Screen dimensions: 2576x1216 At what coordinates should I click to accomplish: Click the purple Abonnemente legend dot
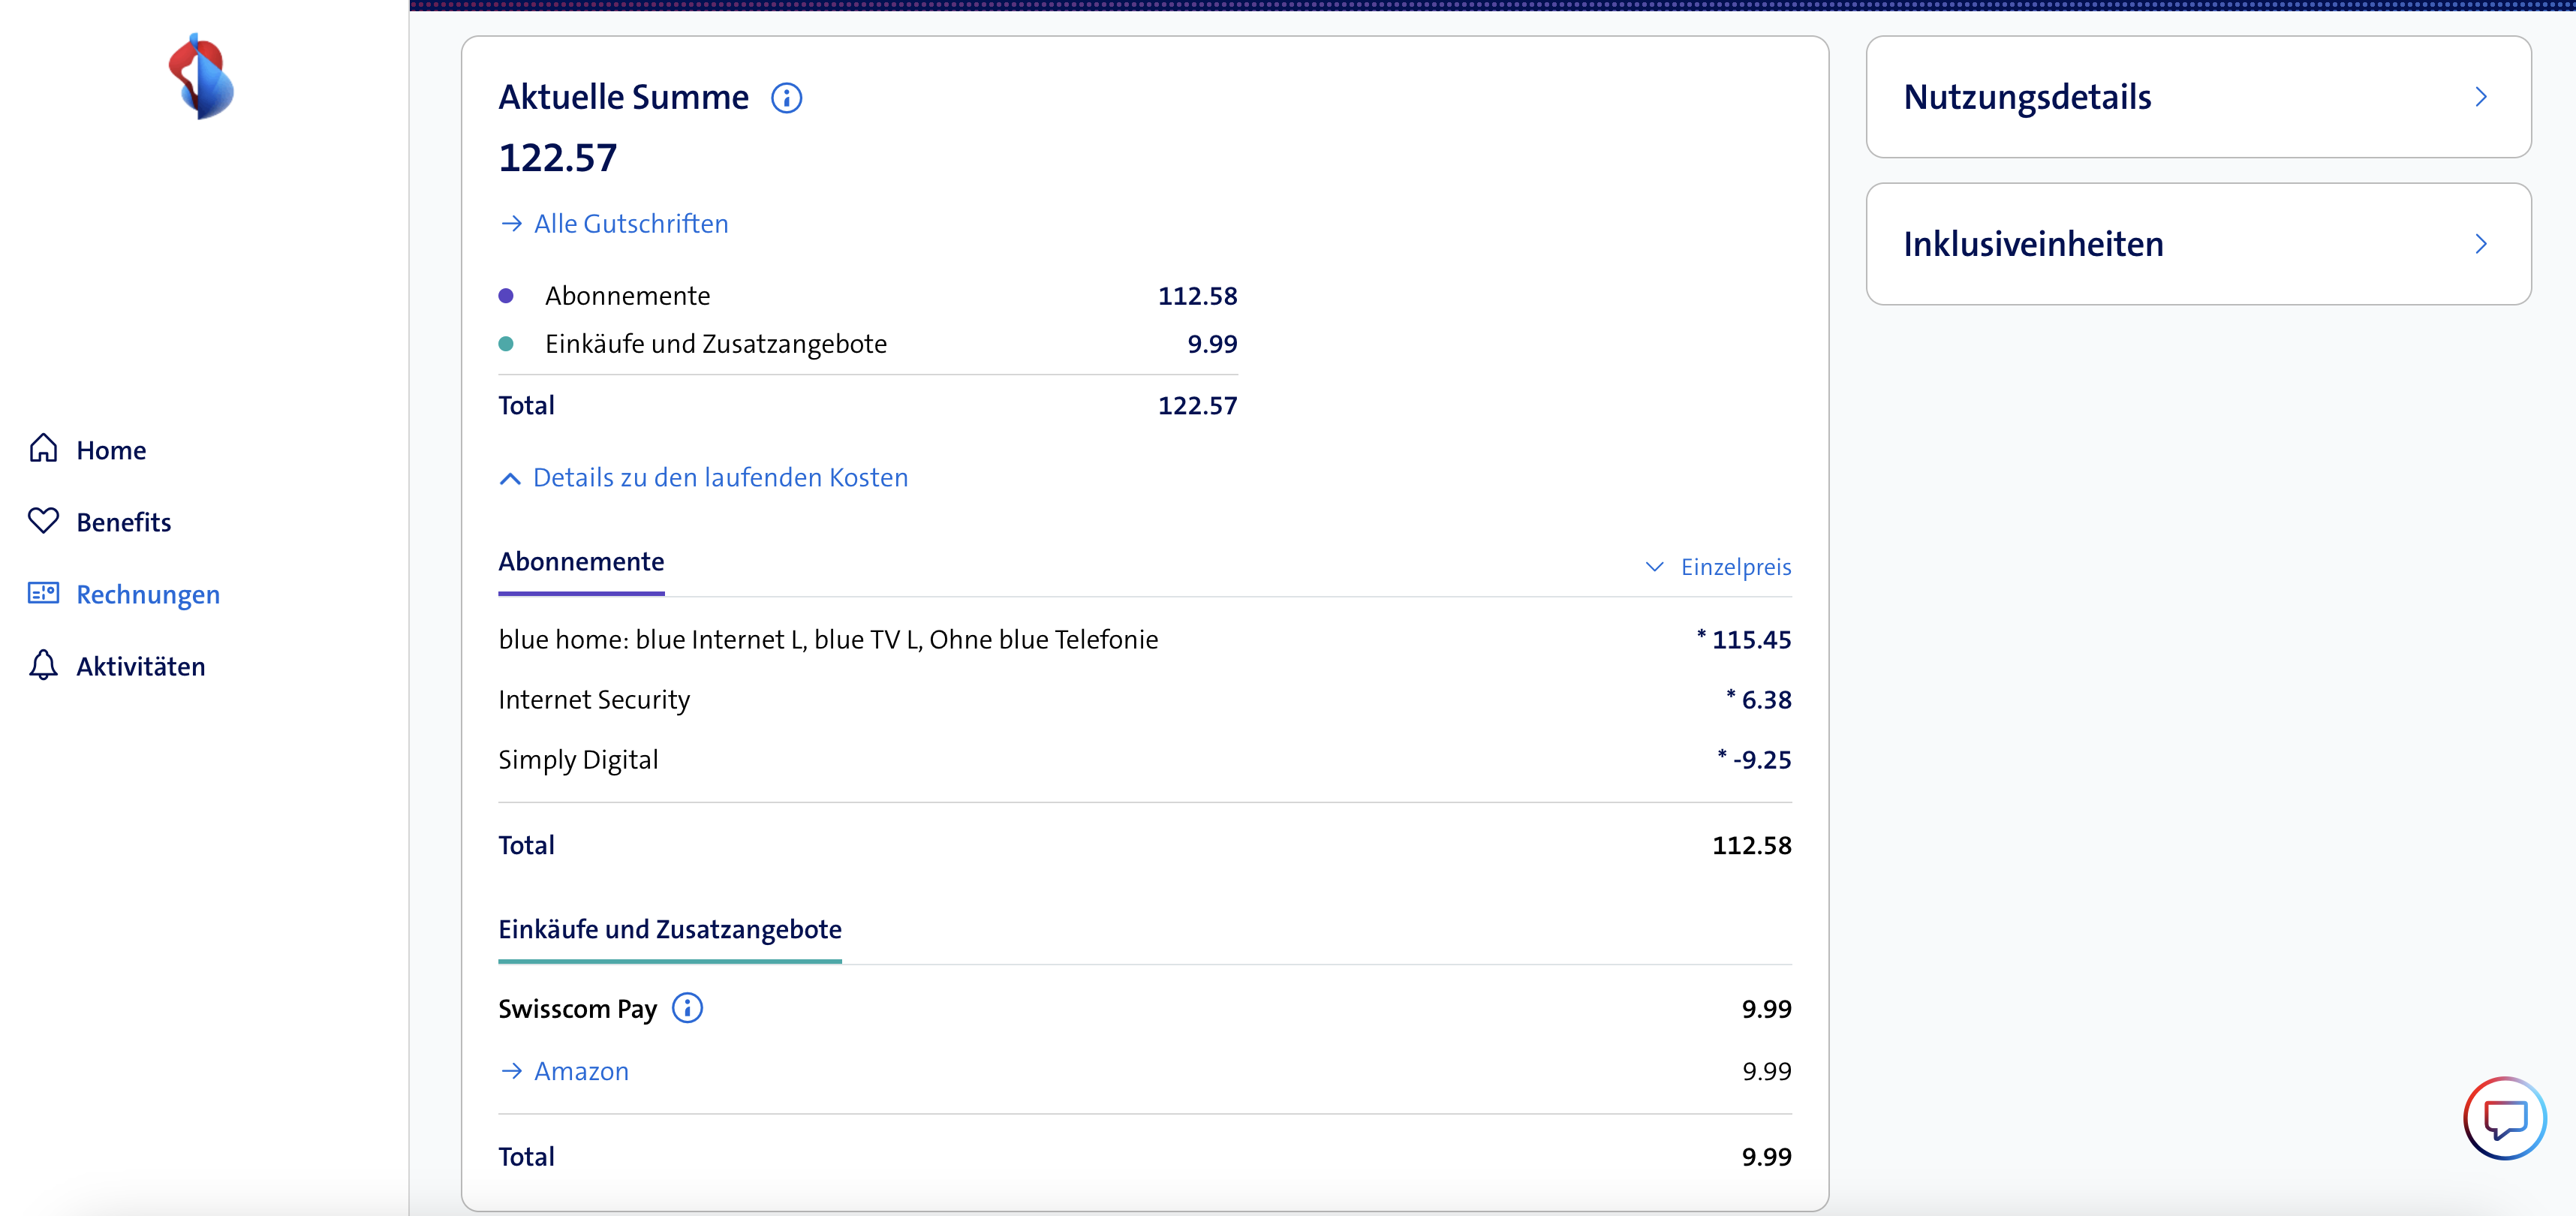tap(506, 296)
